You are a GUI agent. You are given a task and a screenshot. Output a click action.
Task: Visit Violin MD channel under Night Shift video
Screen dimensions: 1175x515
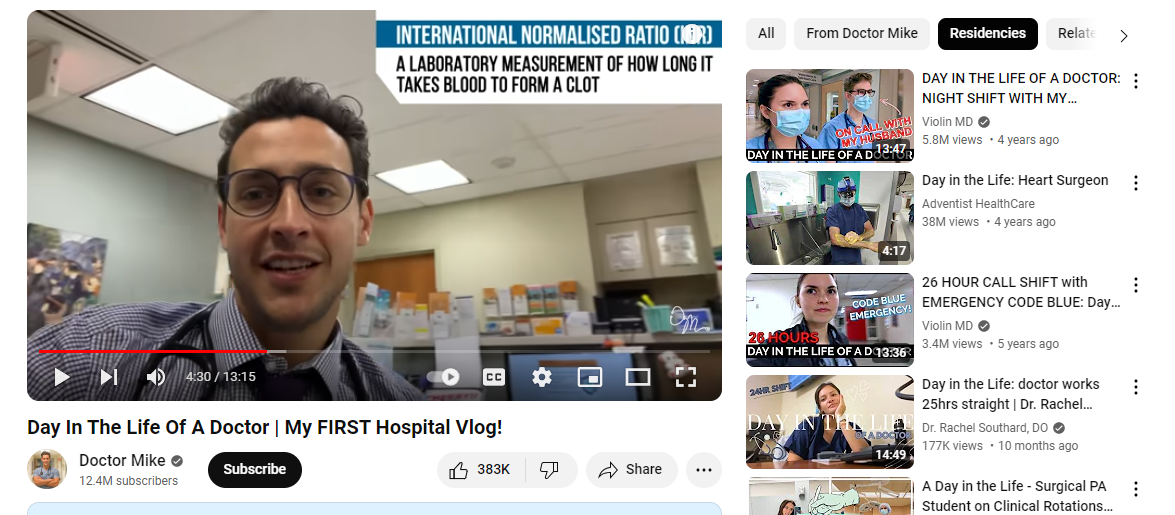point(947,121)
